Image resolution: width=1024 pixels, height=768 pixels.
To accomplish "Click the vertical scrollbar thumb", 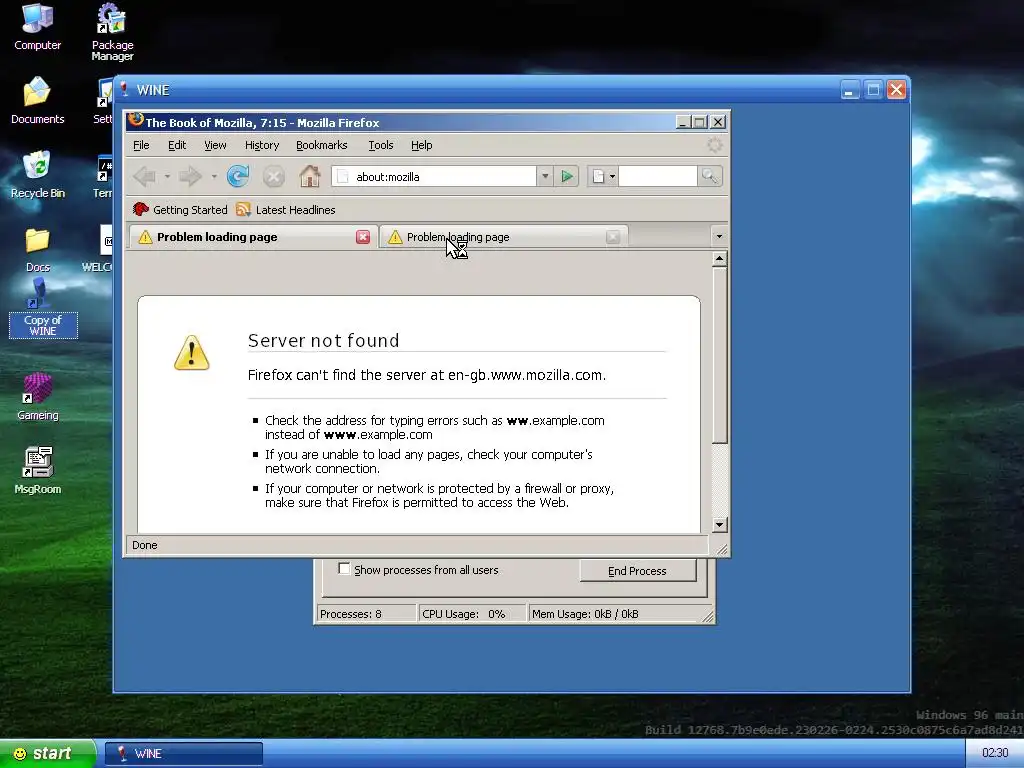I will [x=719, y=355].
